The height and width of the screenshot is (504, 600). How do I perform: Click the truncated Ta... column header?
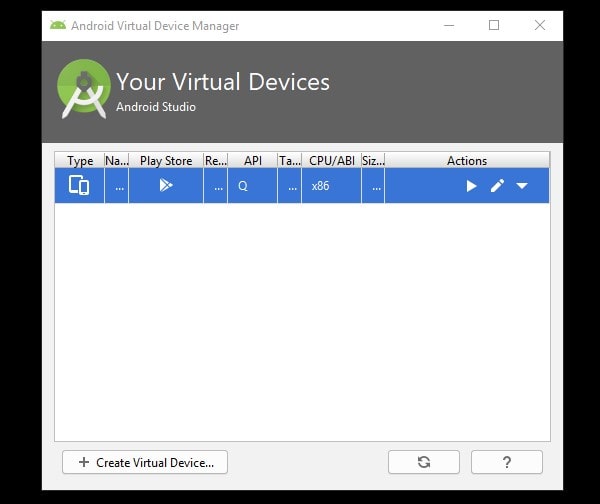pyautogui.click(x=290, y=160)
